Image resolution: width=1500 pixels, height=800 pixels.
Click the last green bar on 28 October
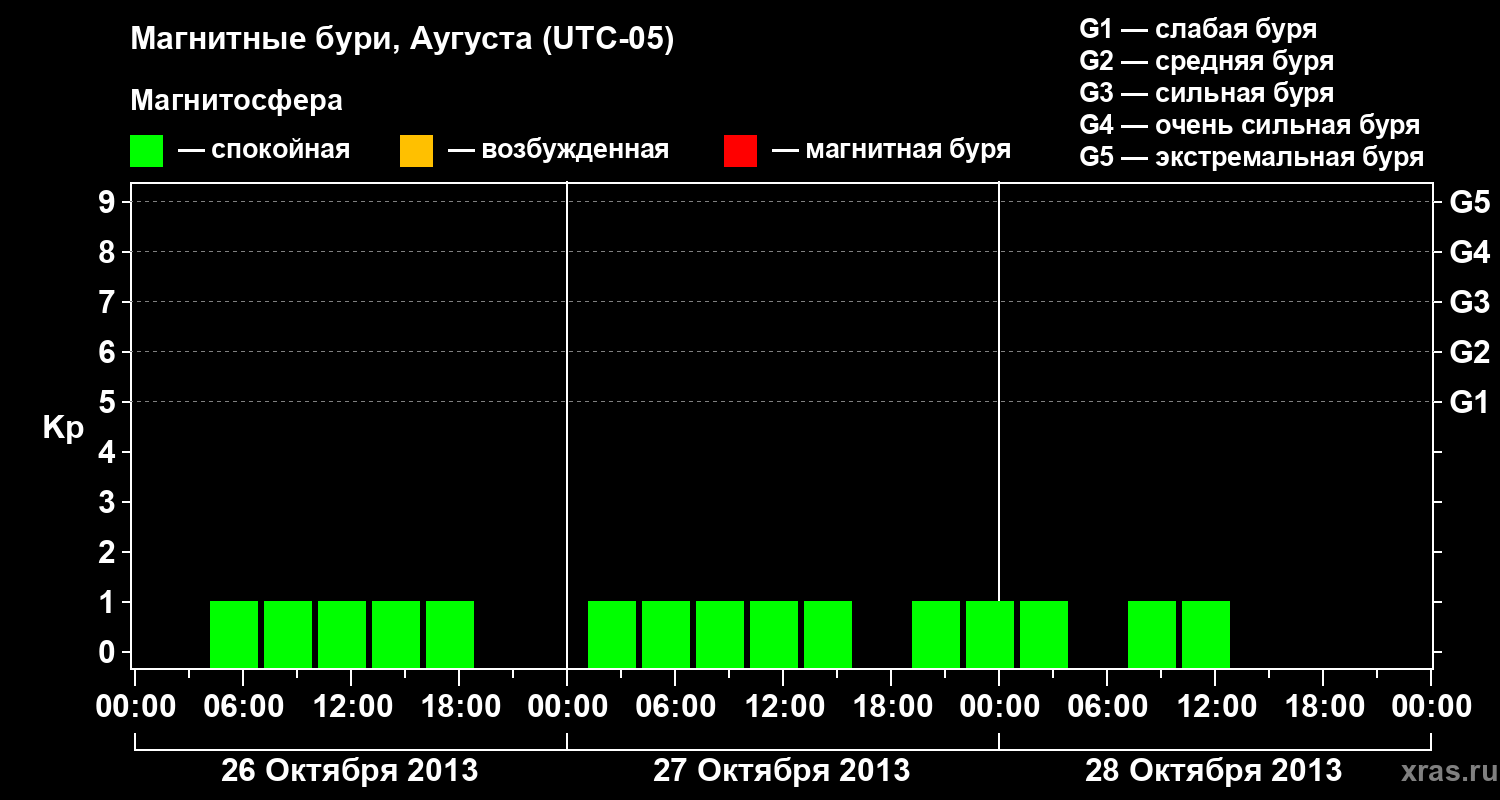click(x=1206, y=634)
